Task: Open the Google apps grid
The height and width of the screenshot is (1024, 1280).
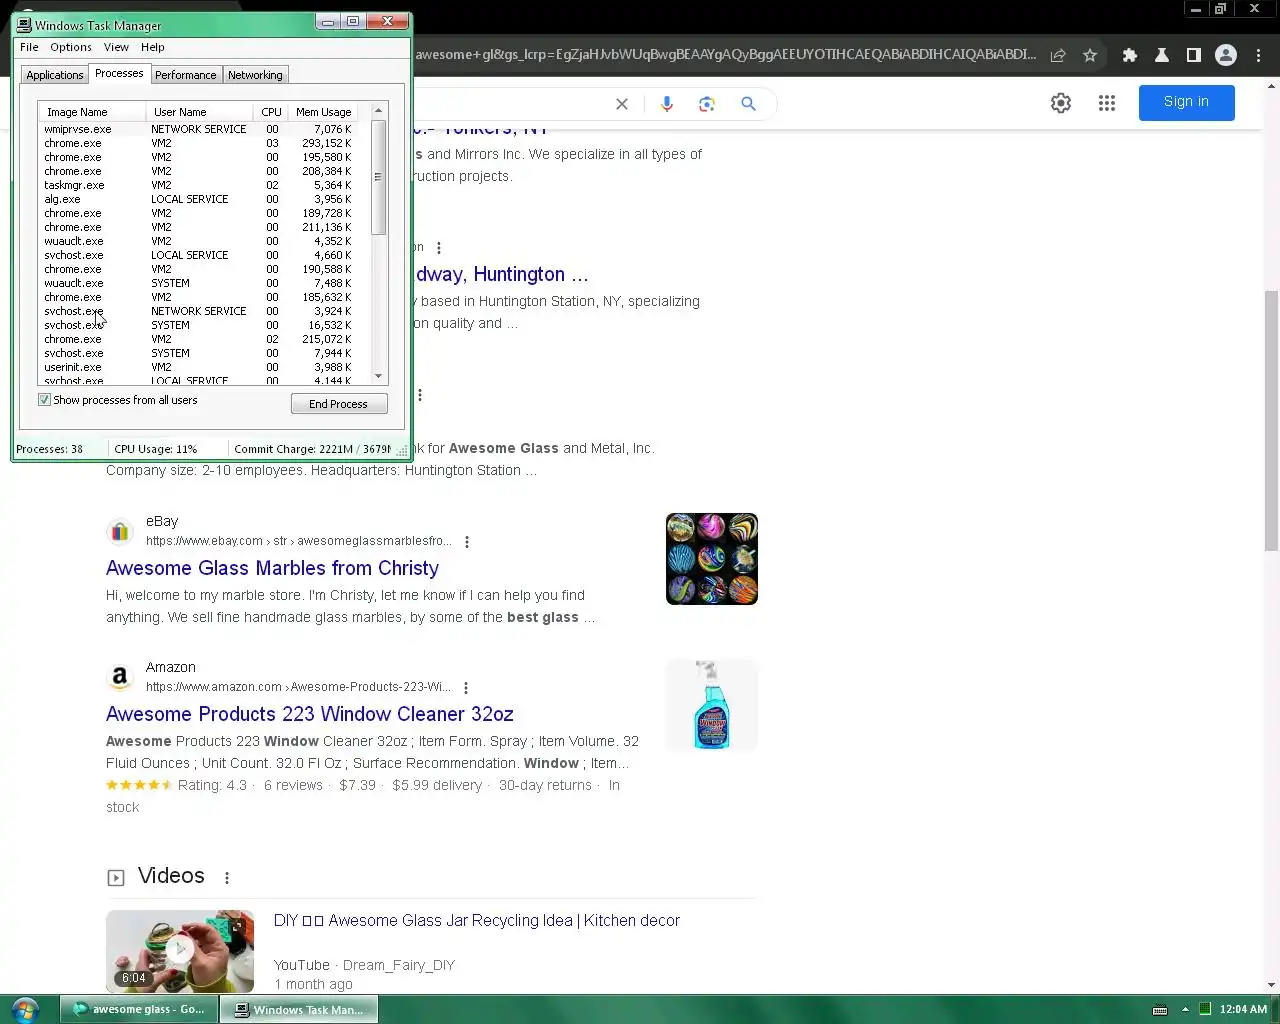Action: tap(1106, 103)
